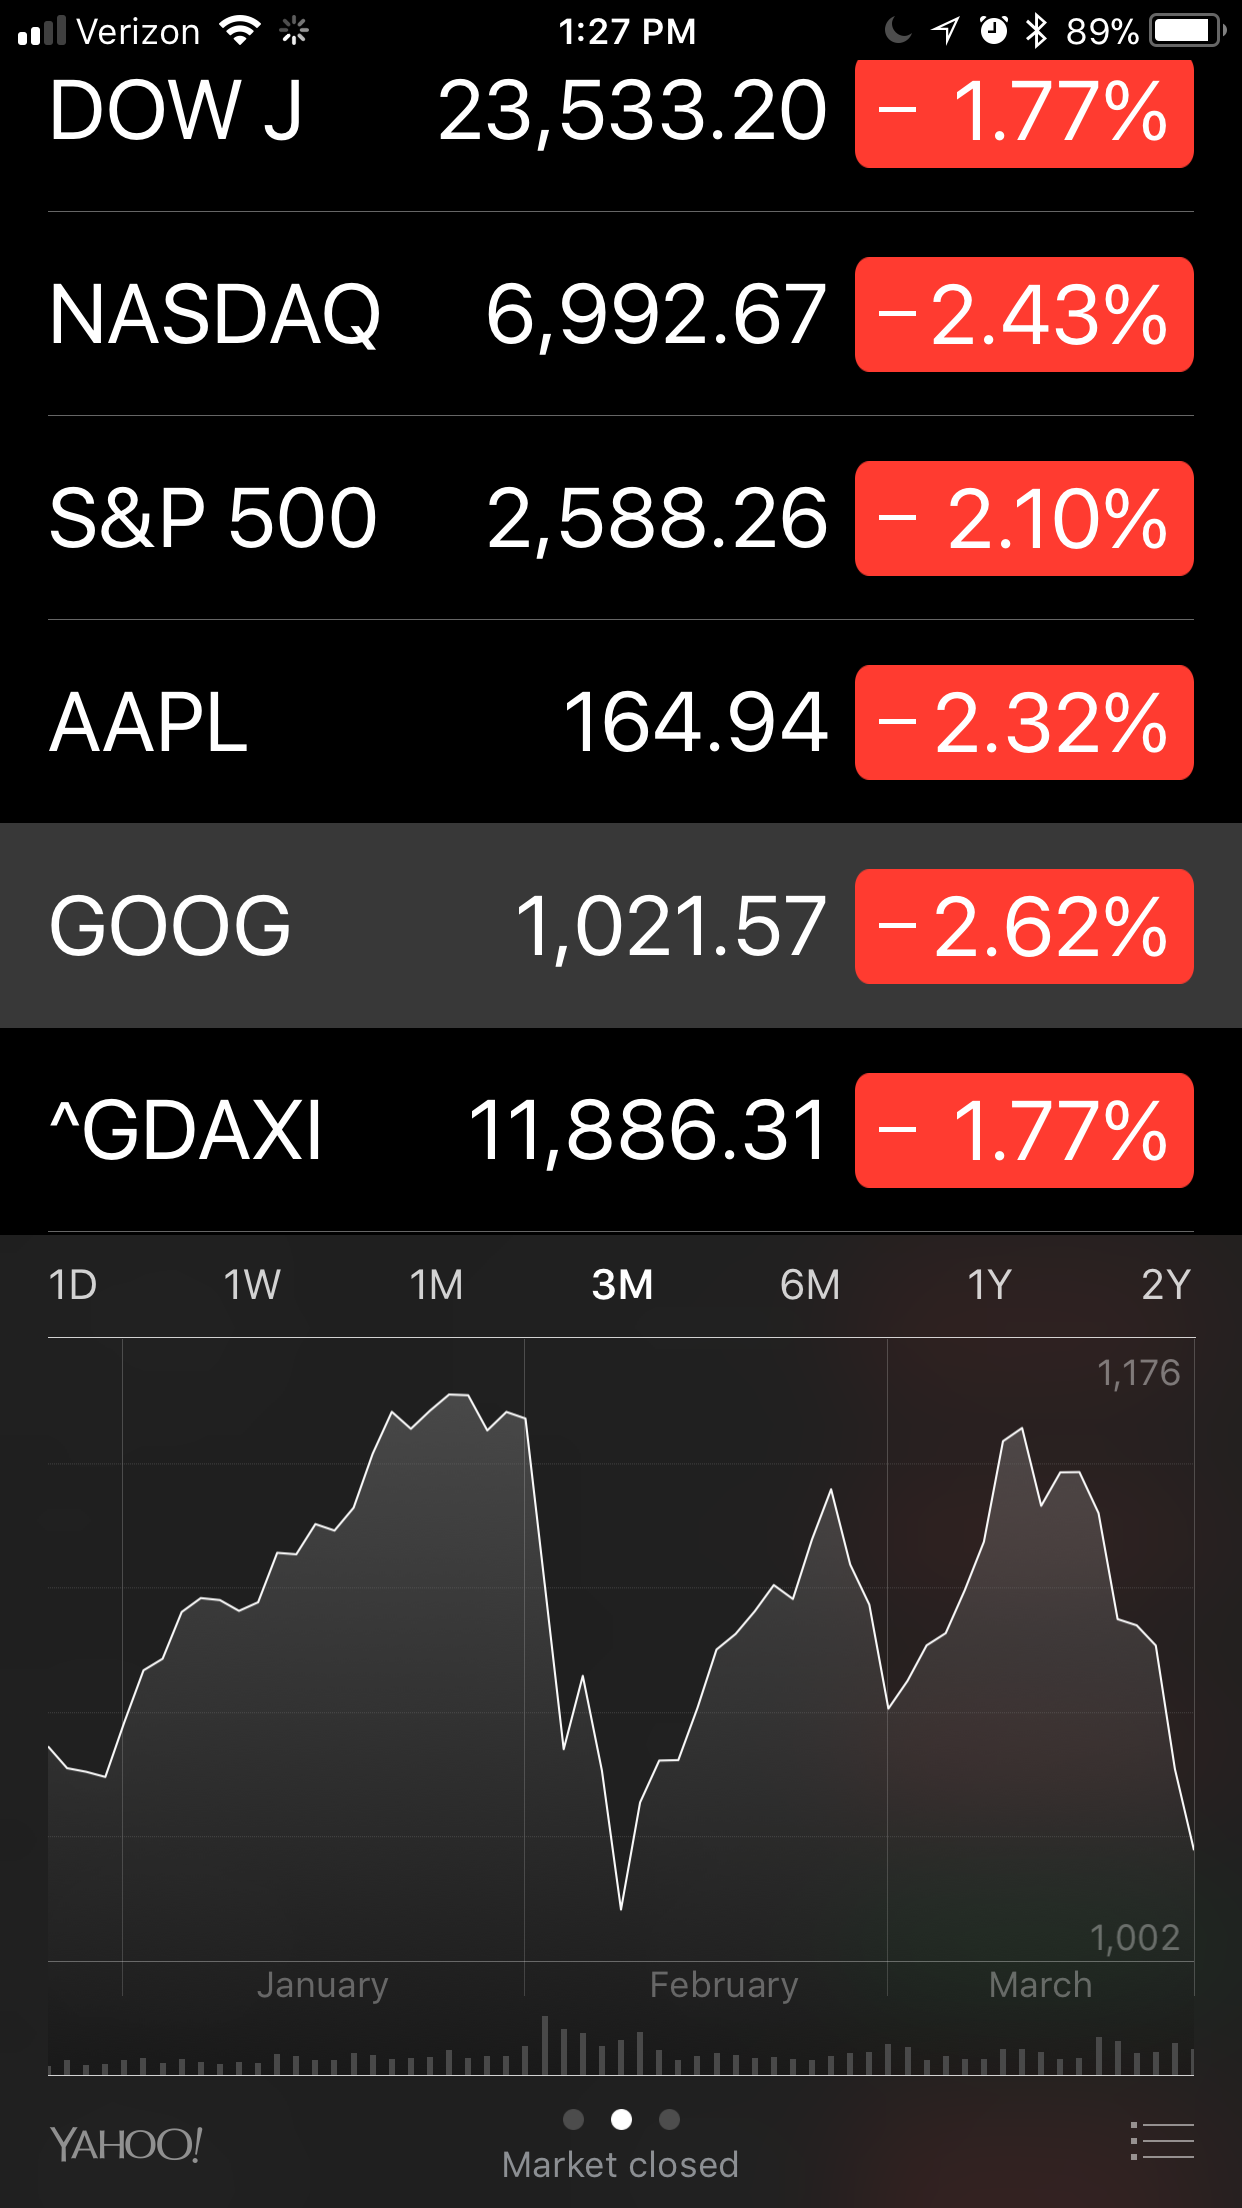Tap the Do Not Disturb moon icon
The height and width of the screenshot is (2208, 1242).
(x=898, y=31)
